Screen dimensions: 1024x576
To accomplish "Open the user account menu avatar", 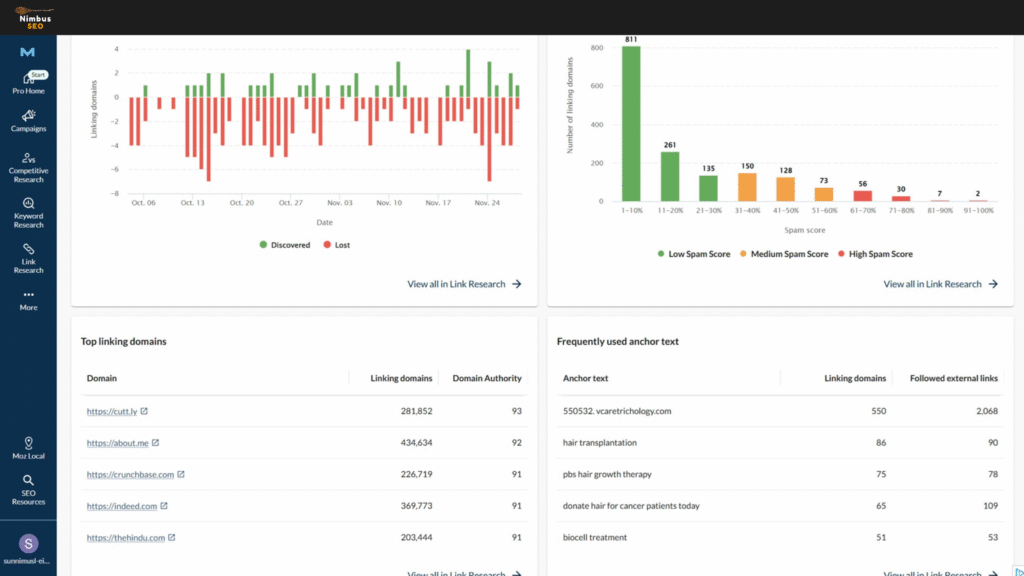I will point(28,543).
